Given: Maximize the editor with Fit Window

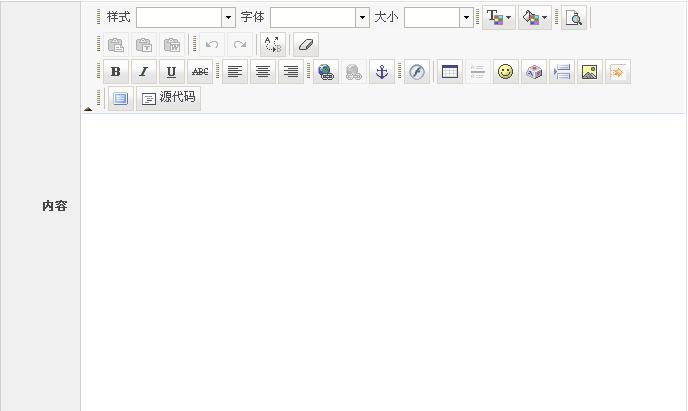Looking at the screenshot, I should [121, 98].
